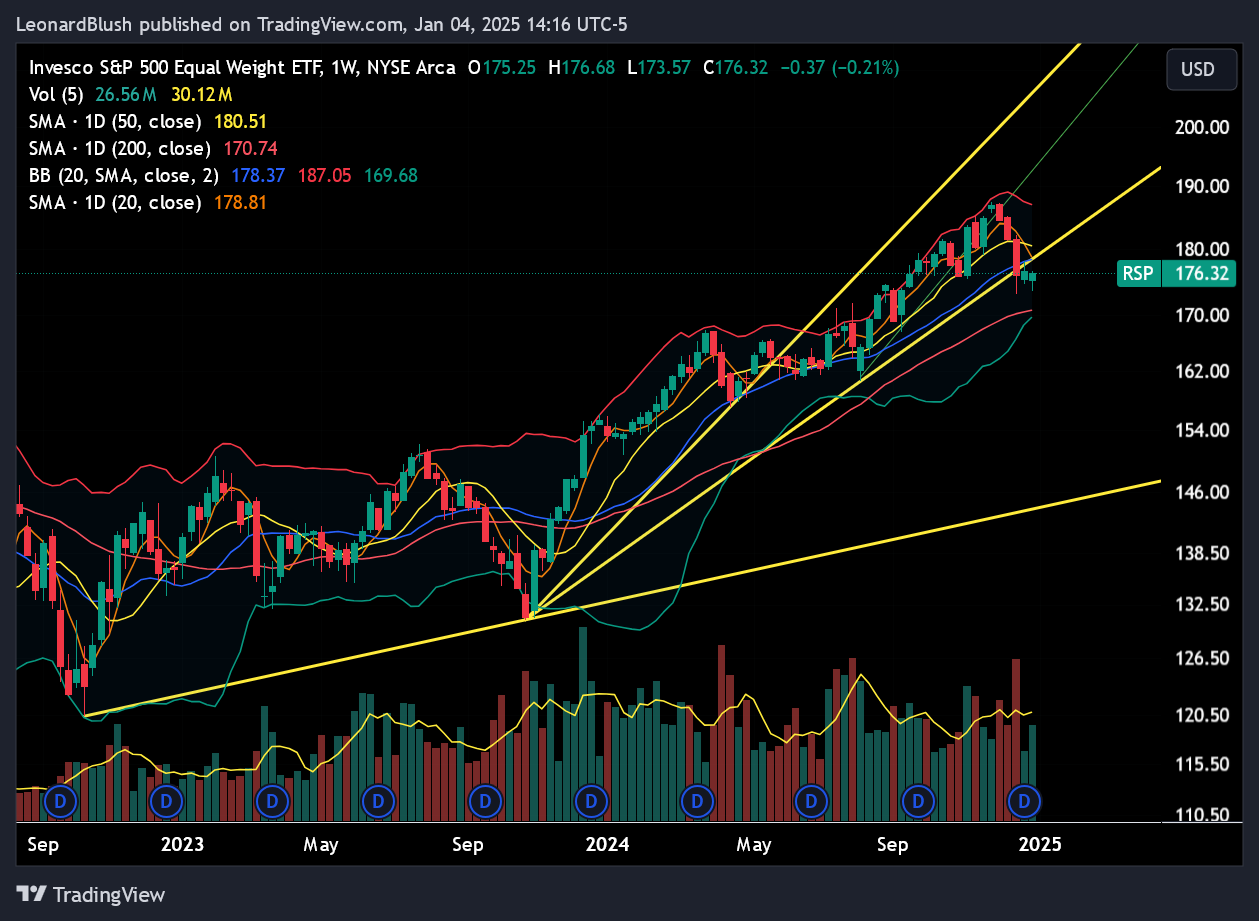The width and height of the screenshot is (1259, 921).
Task: Click the 178.81 SMA 20 value
Action: coord(241,203)
